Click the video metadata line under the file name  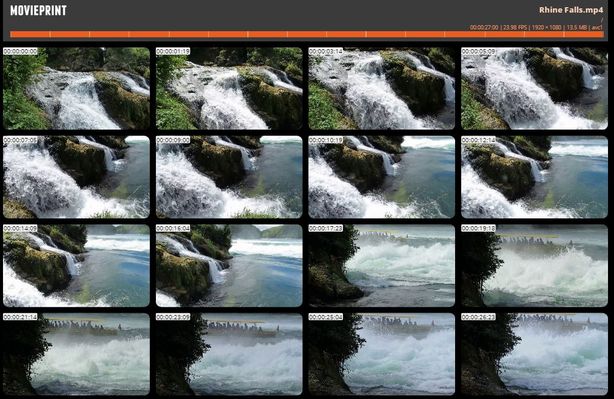click(536, 27)
